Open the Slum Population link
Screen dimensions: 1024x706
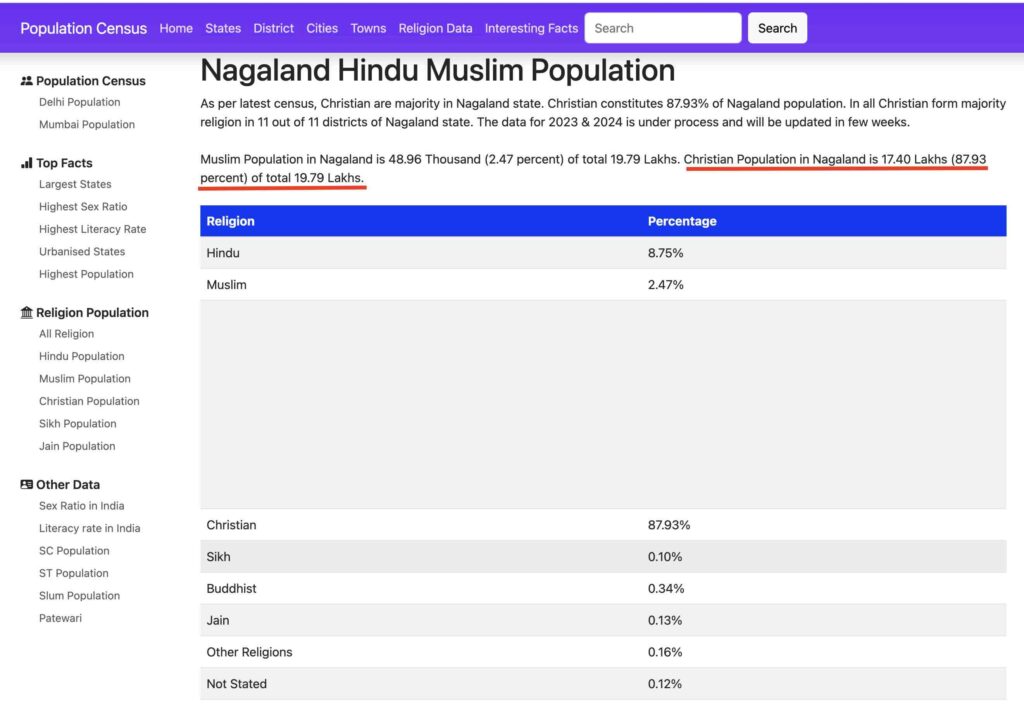pyautogui.click(x=80, y=596)
